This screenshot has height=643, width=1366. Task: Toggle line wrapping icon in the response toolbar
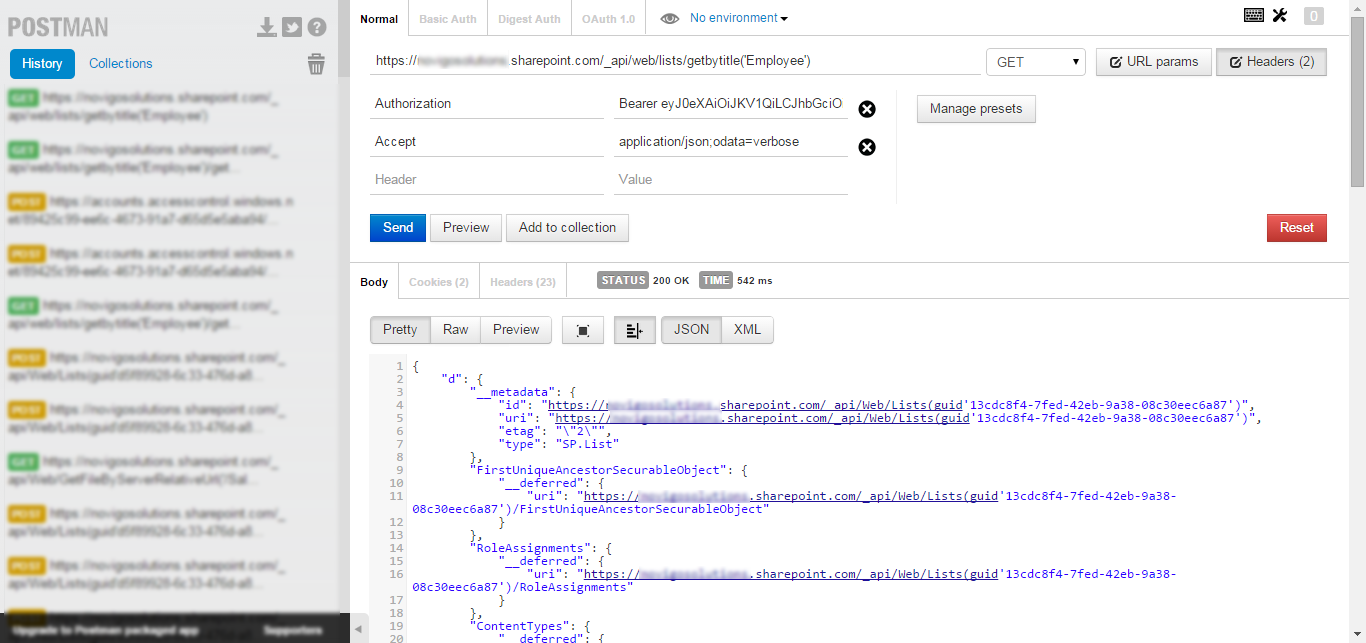[x=634, y=329]
